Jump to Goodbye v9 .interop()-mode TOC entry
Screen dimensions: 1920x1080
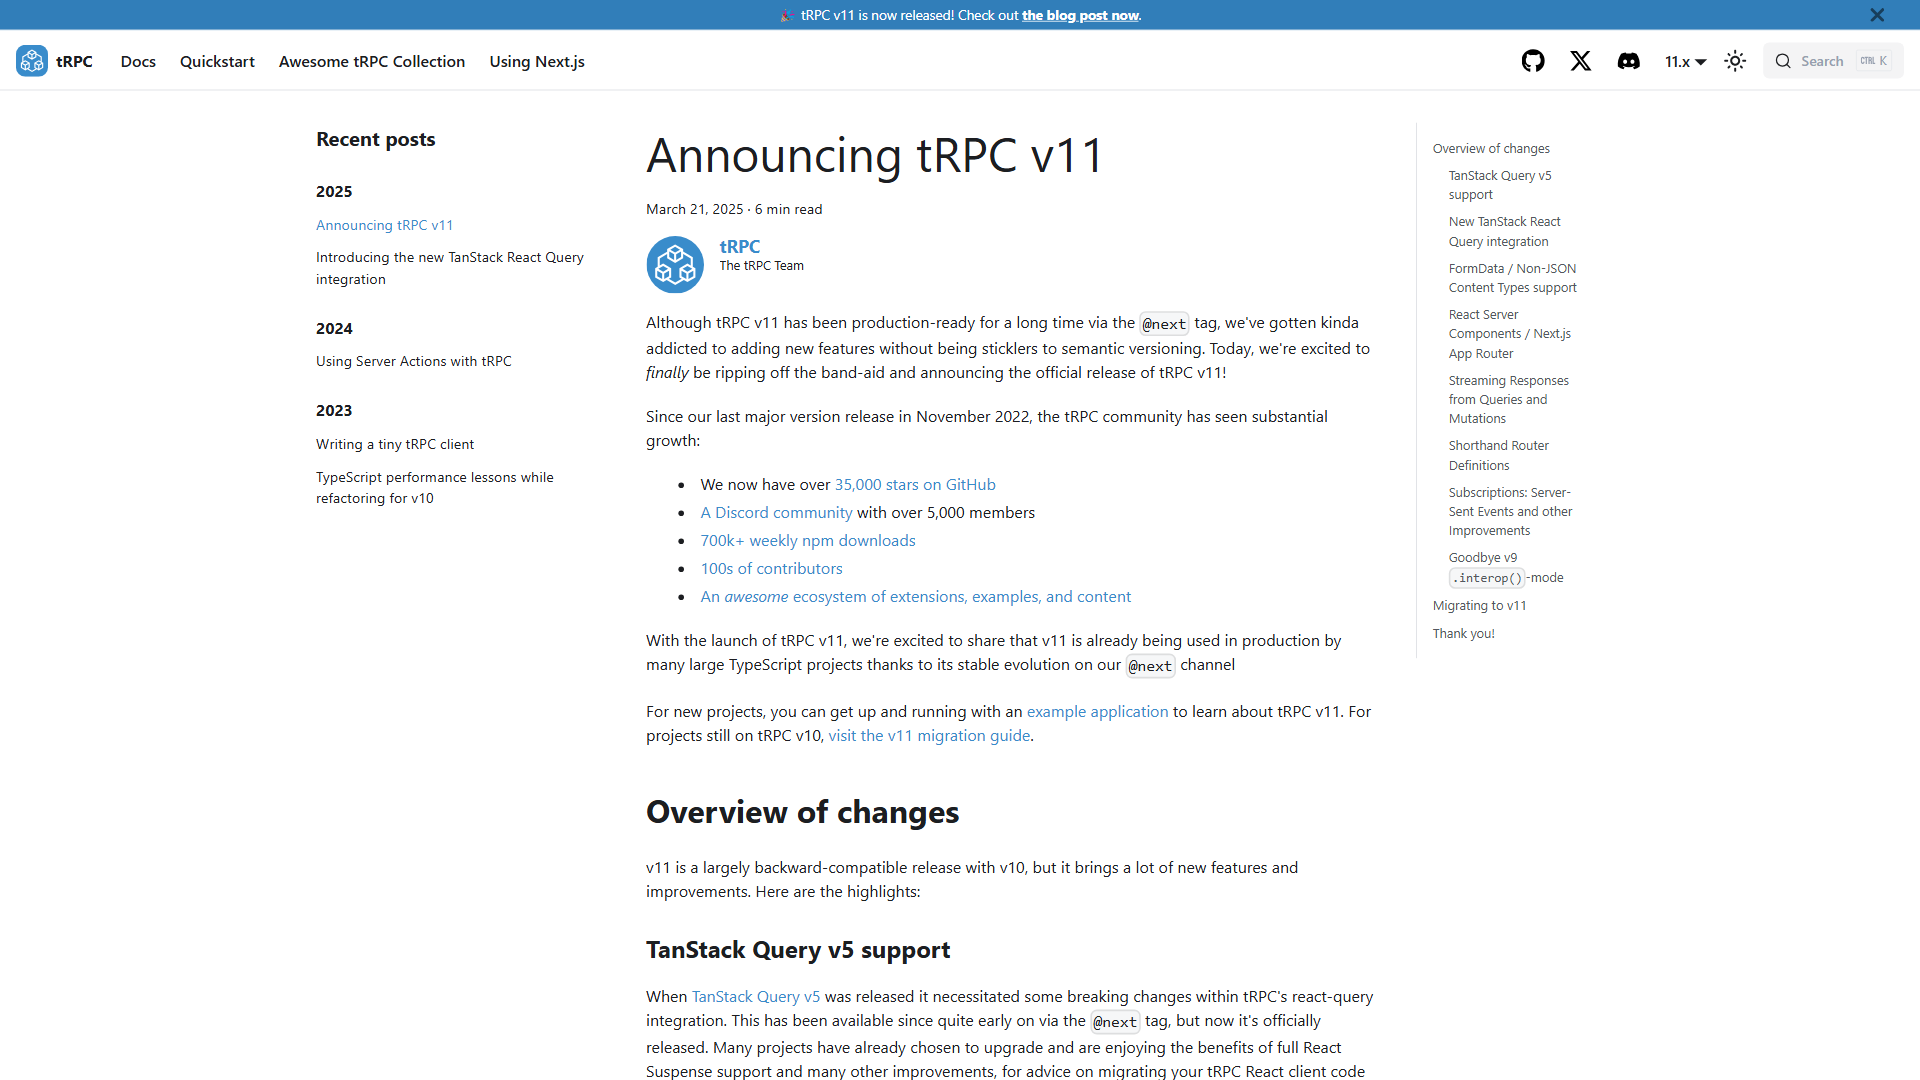1506,568
